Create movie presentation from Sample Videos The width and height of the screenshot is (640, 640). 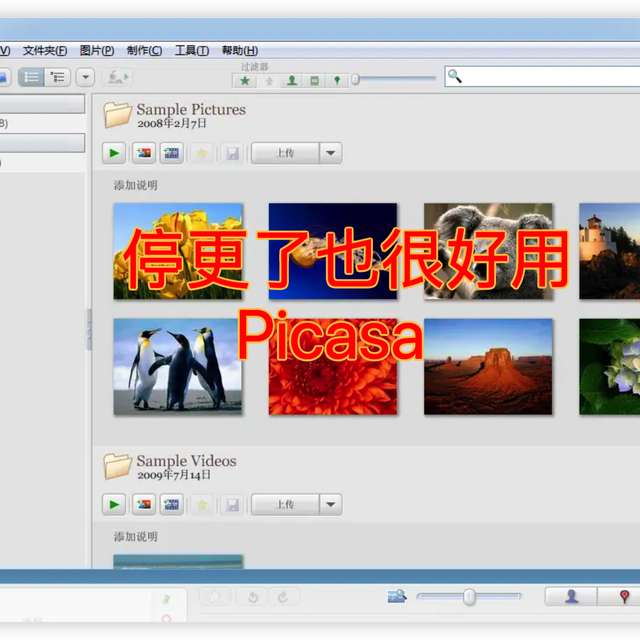[x=171, y=504]
